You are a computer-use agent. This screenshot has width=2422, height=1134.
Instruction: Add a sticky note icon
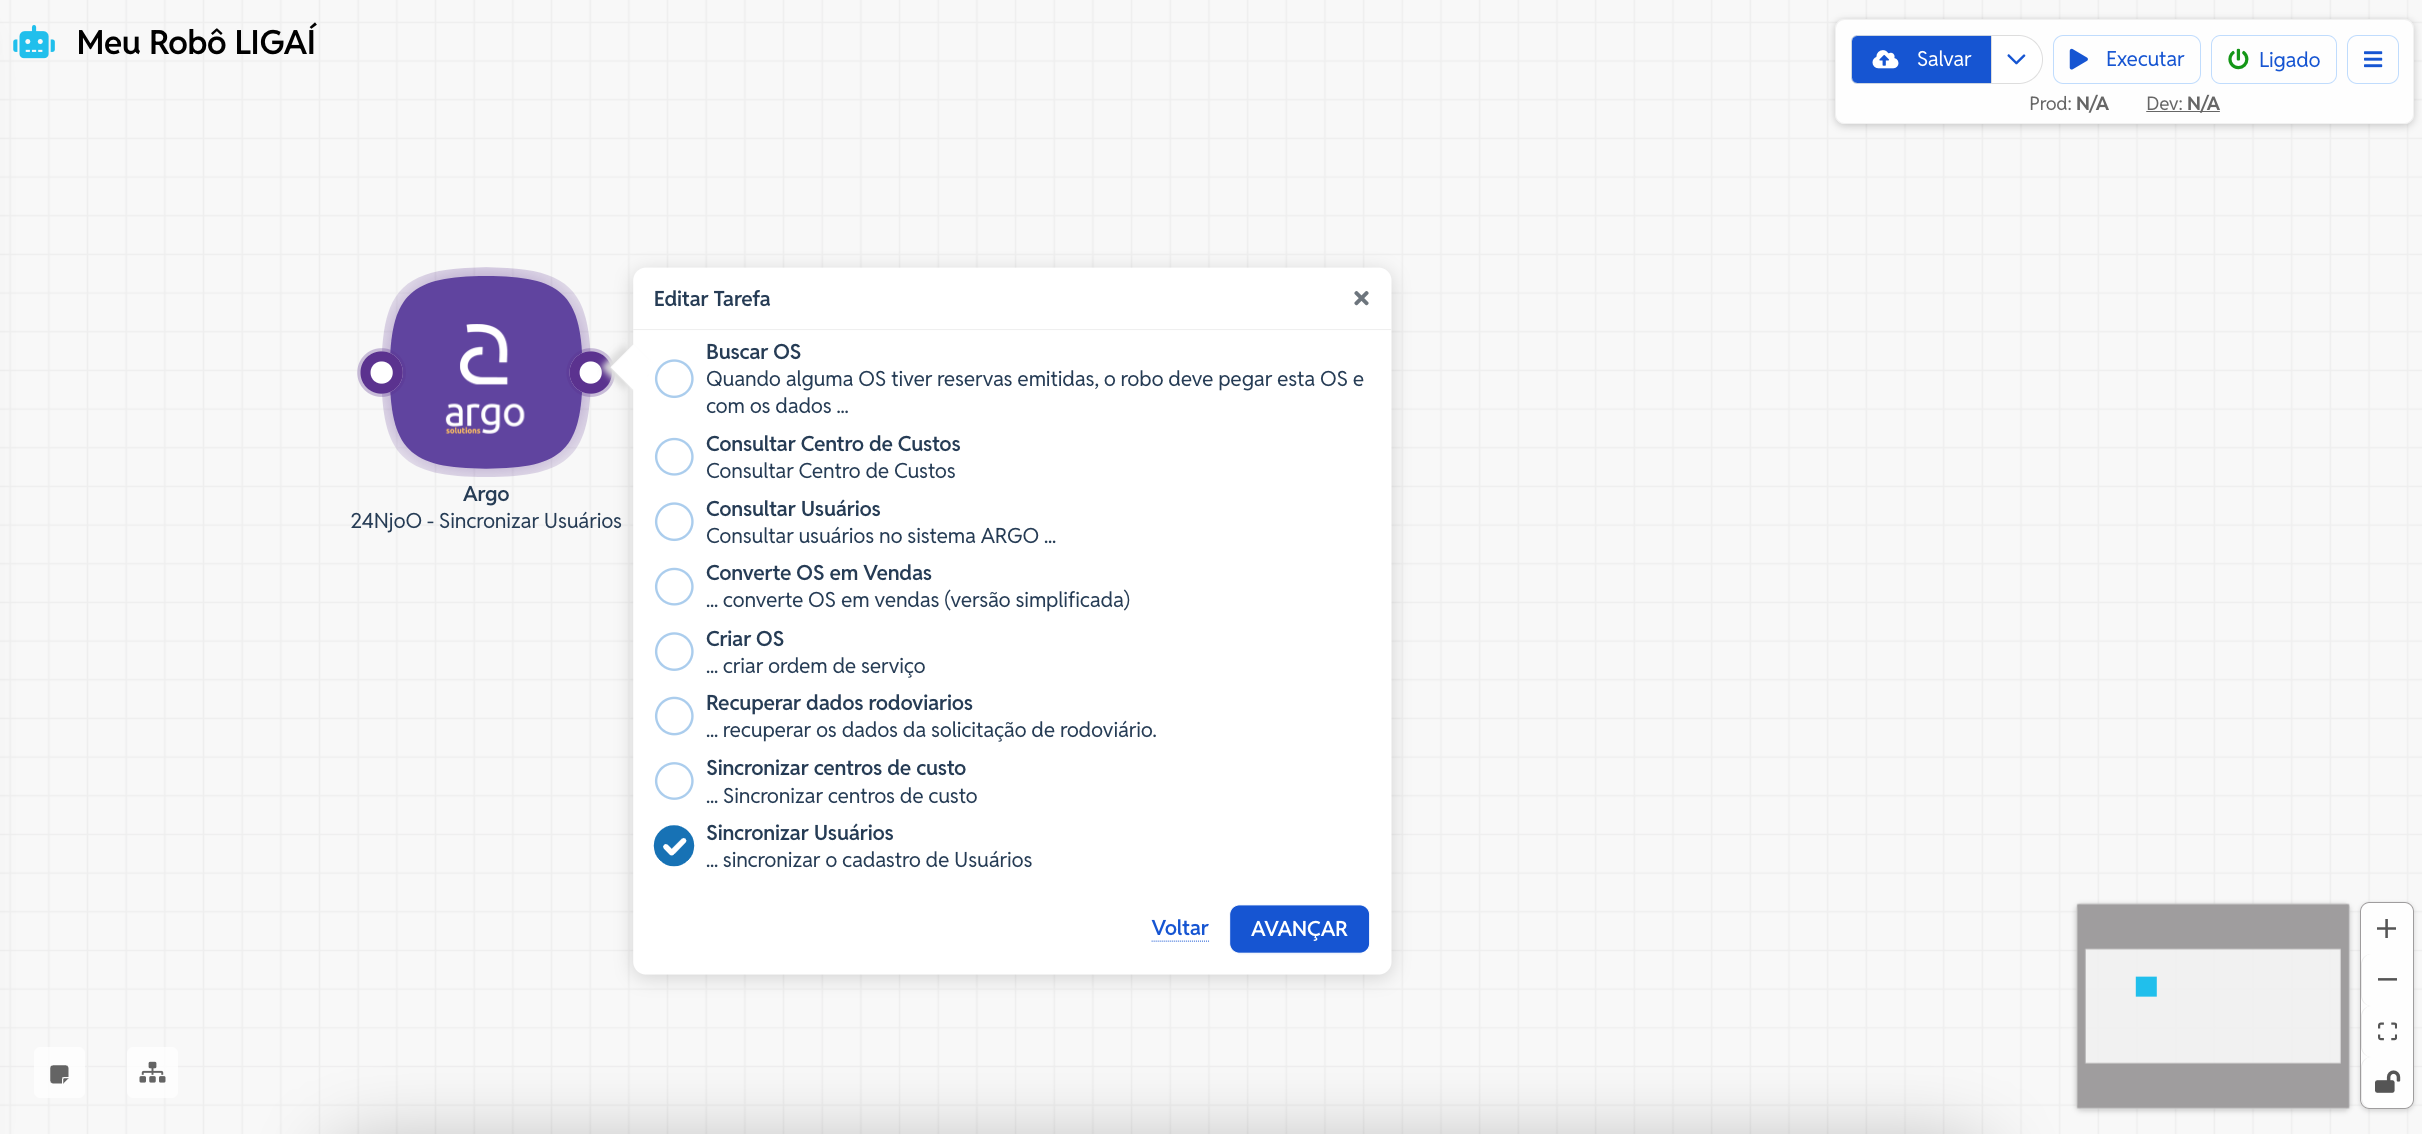click(x=59, y=1074)
